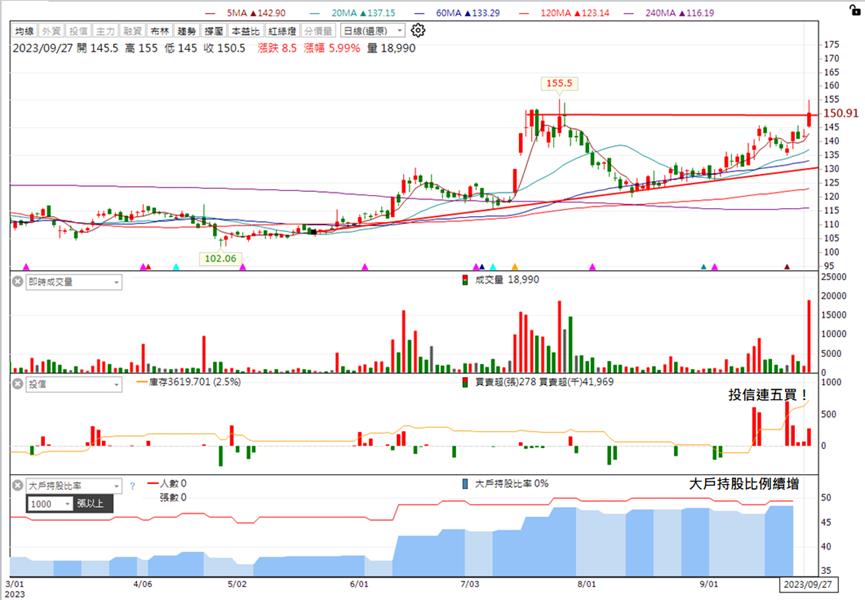Toggle the 布林 Bollinger overlay
The width and height of the screenshot is (865, 600).
click(160, 31)
